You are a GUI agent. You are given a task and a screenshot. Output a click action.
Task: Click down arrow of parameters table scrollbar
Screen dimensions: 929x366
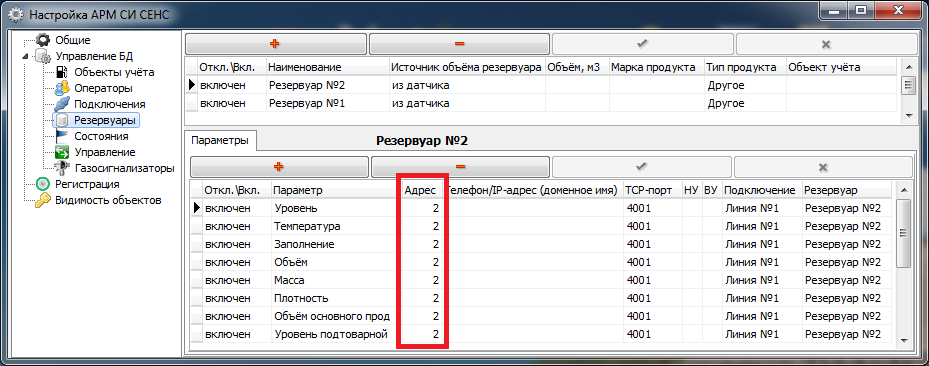903,340
